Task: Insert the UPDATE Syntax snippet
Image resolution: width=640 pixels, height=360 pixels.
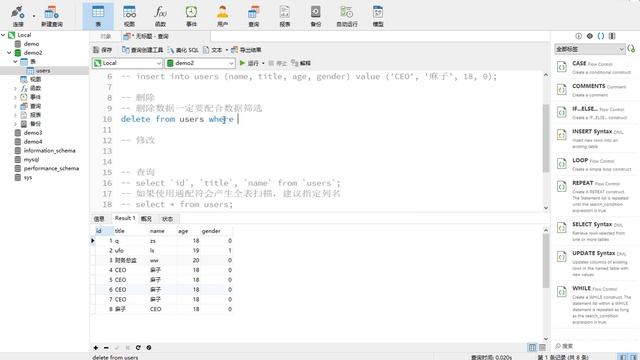Action: click(x=595, y=263)
